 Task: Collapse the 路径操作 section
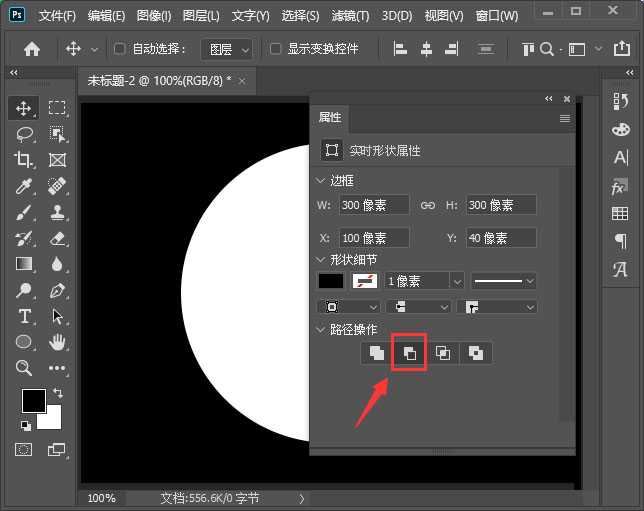(321, 329)
